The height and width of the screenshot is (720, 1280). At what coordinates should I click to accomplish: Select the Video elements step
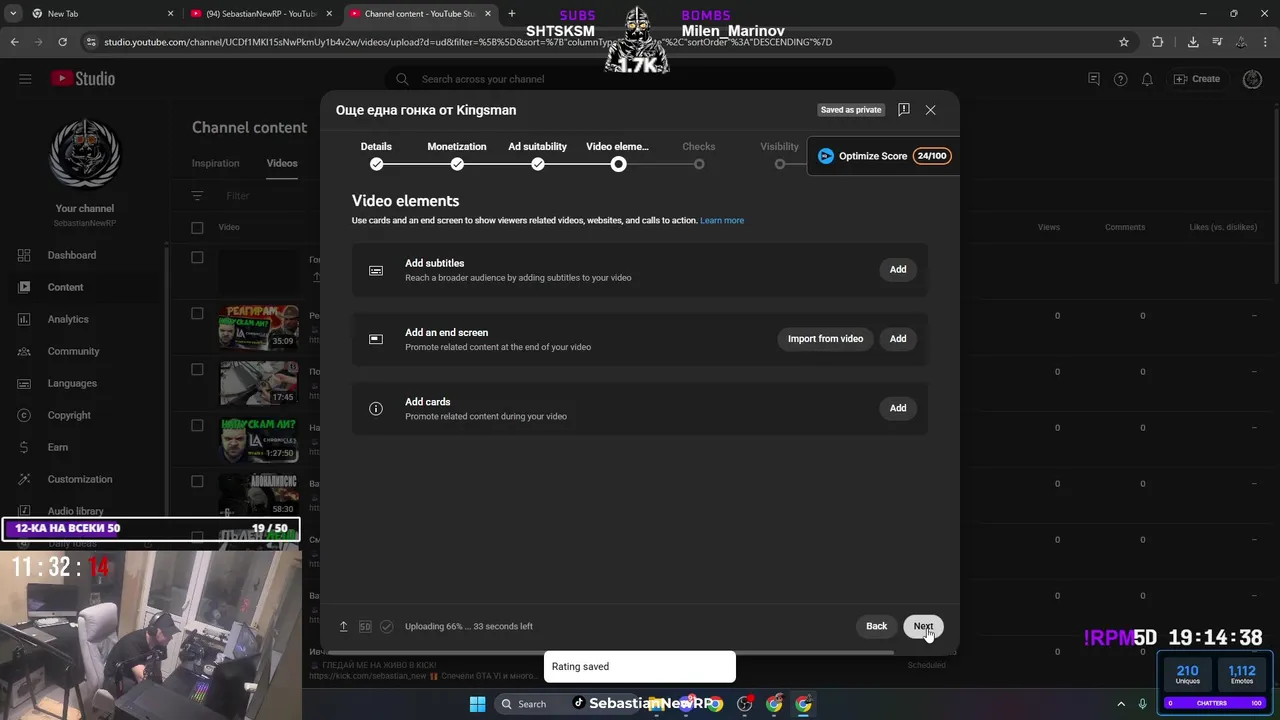[x=618, y=155]
